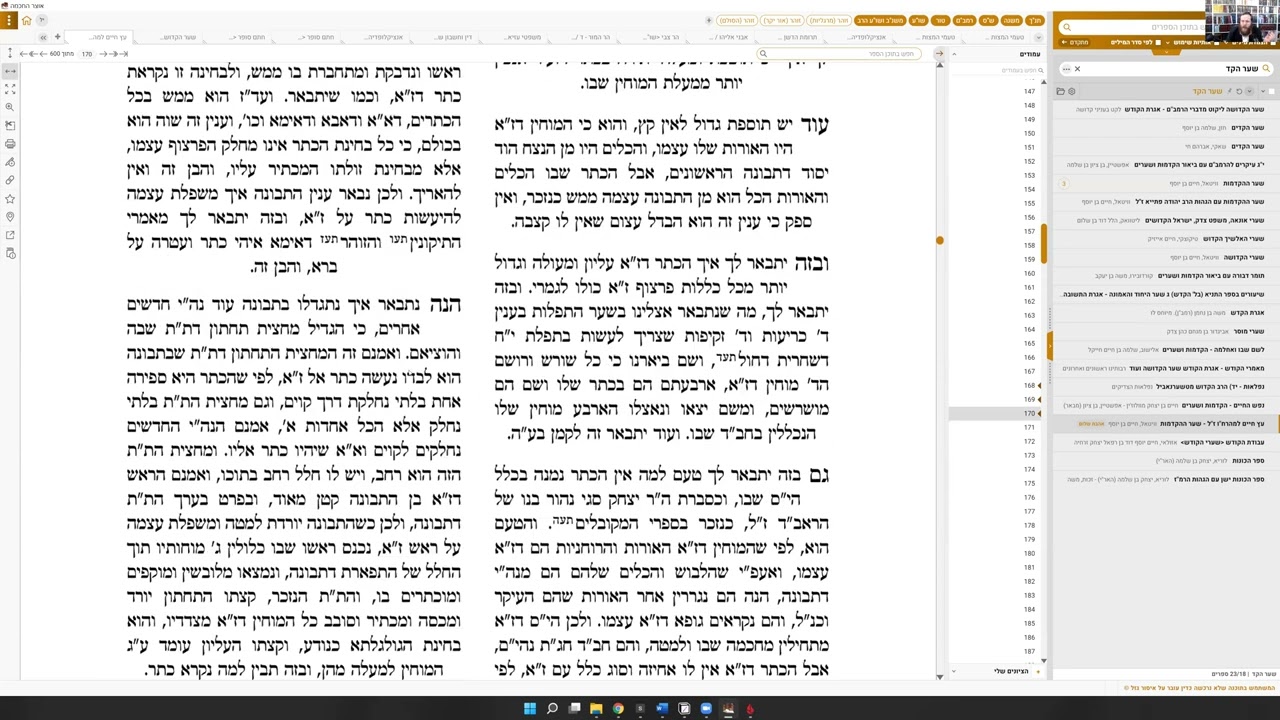1280x720 pixels.
Task: Open results settings gear icon
Action: click(x=1072, y=91)
